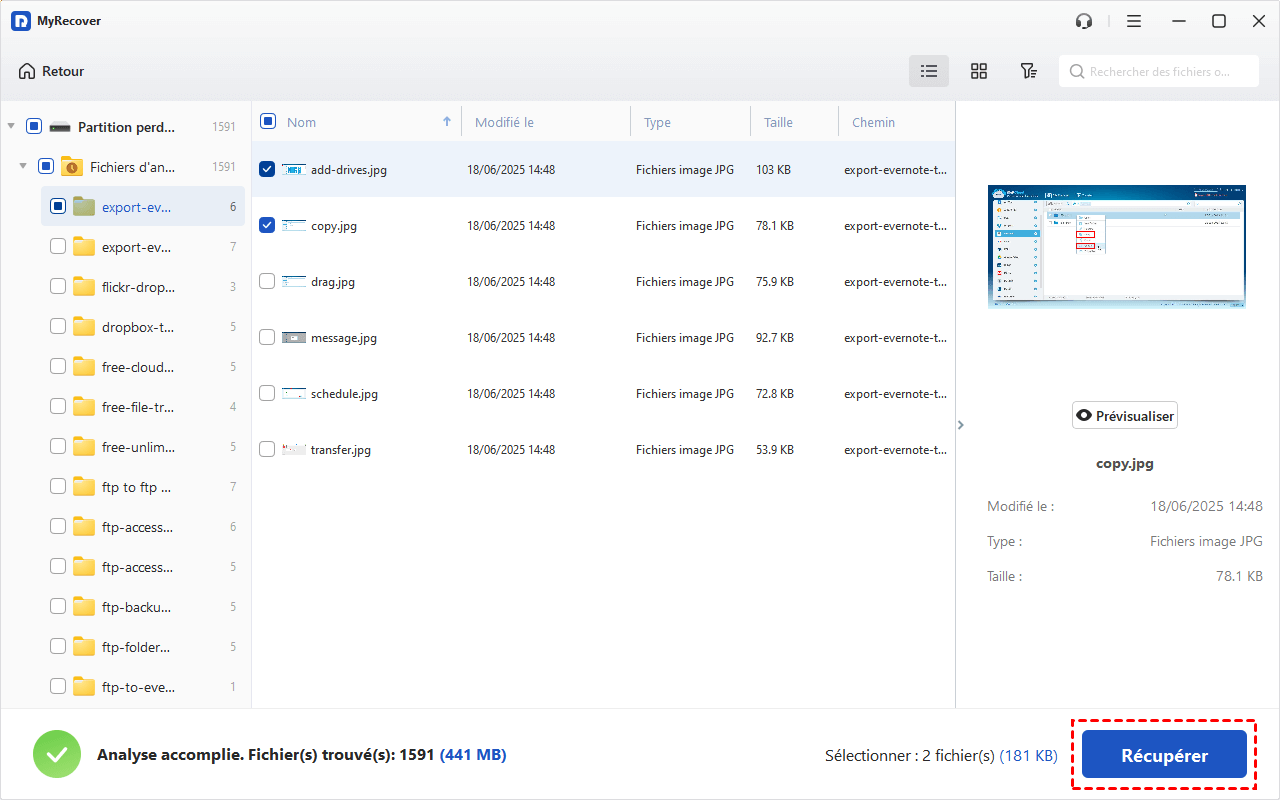Select the message.jpg file name
Screen dimensions: 1280x800
pos(344,338)
